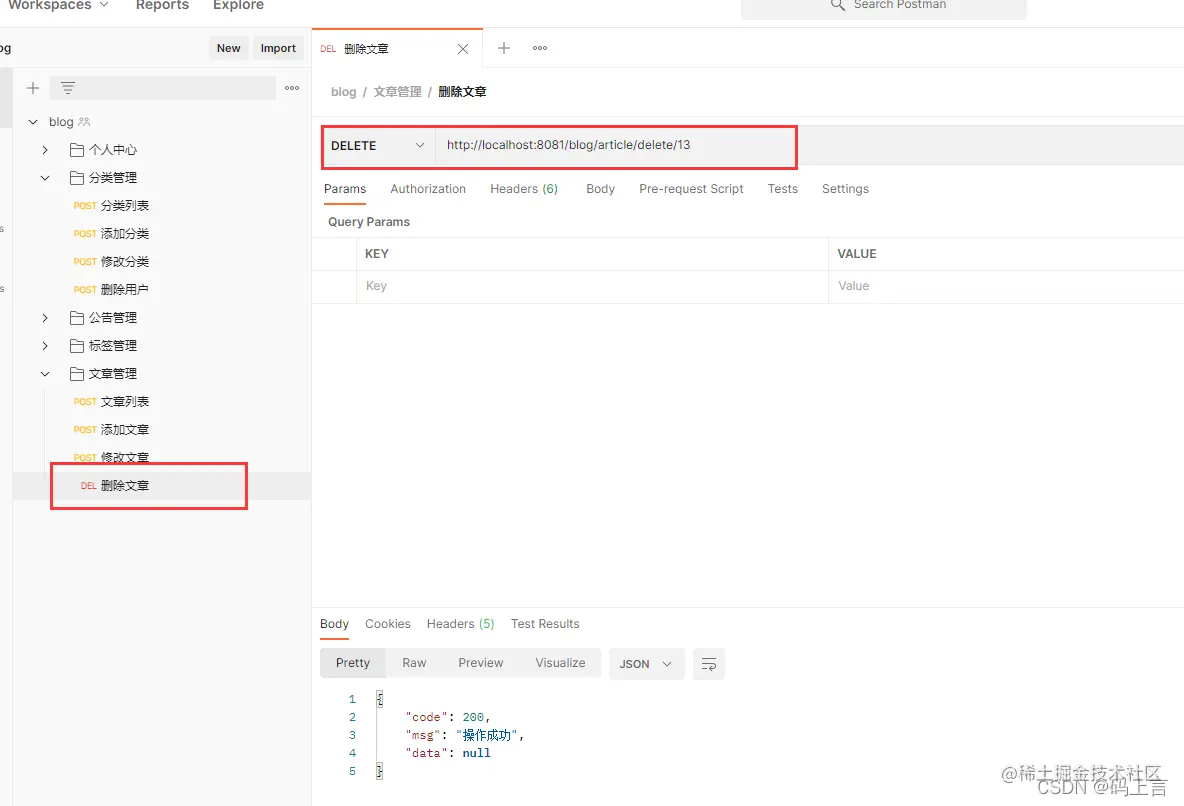Open the Reports menu
Viewport: 1184px width, 806px height.
tap(162, 5)
